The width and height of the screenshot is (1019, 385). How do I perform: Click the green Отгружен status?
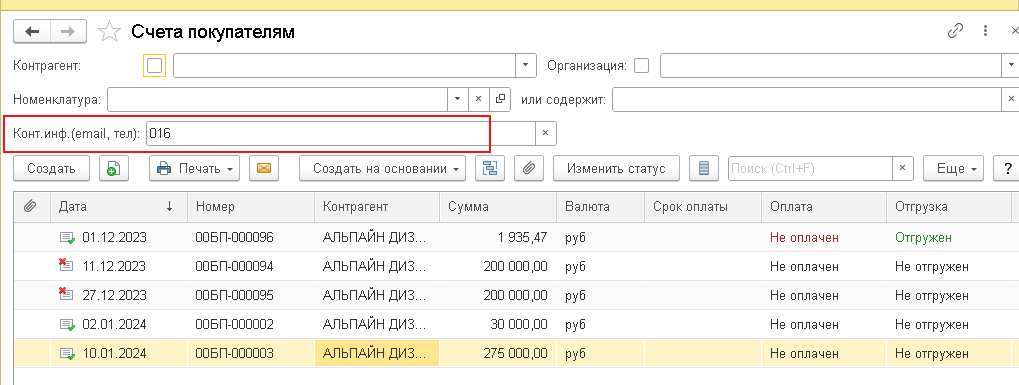(x=923, y=238)
